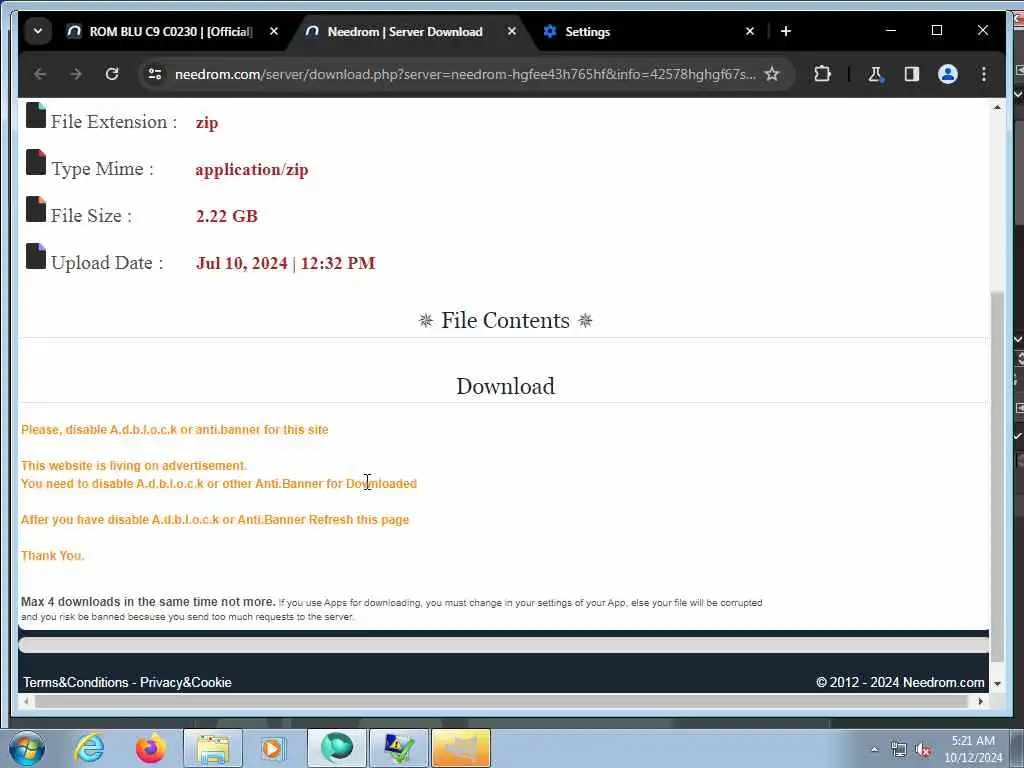
Task: Click the horizontal scroll left arrow
Action: click(25, 701)
